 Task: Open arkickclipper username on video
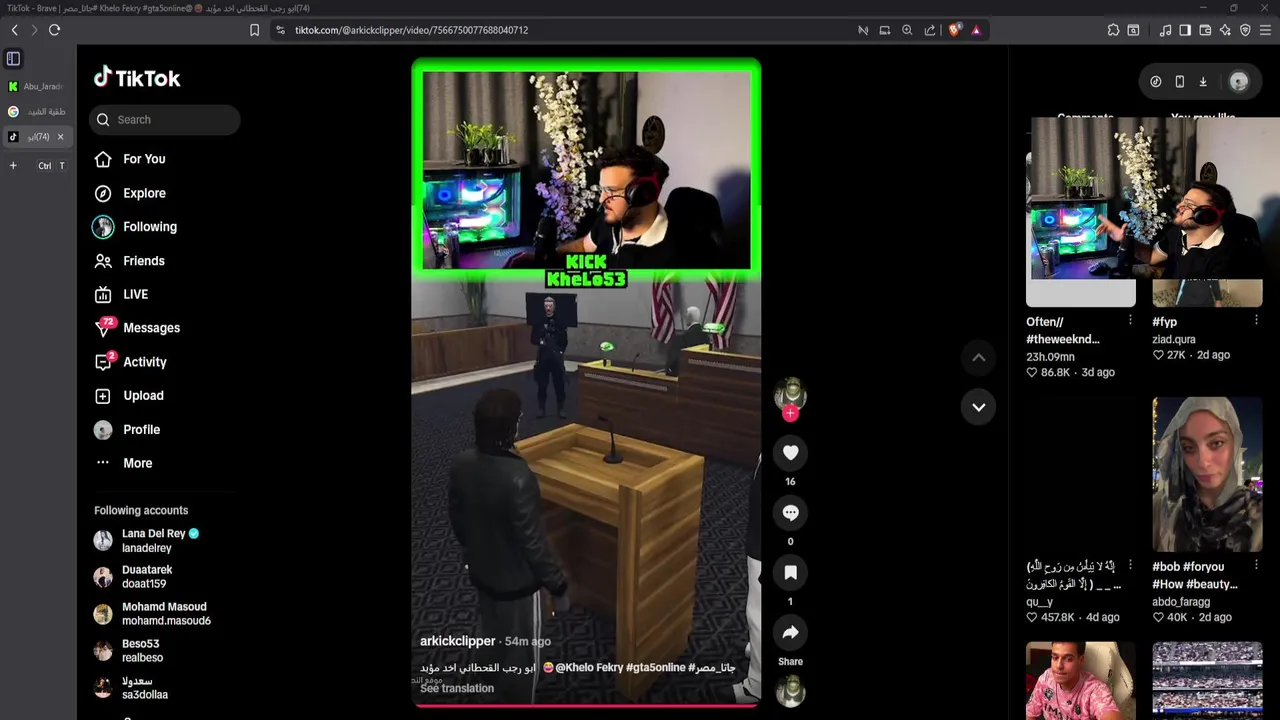[x=457, y=641]
